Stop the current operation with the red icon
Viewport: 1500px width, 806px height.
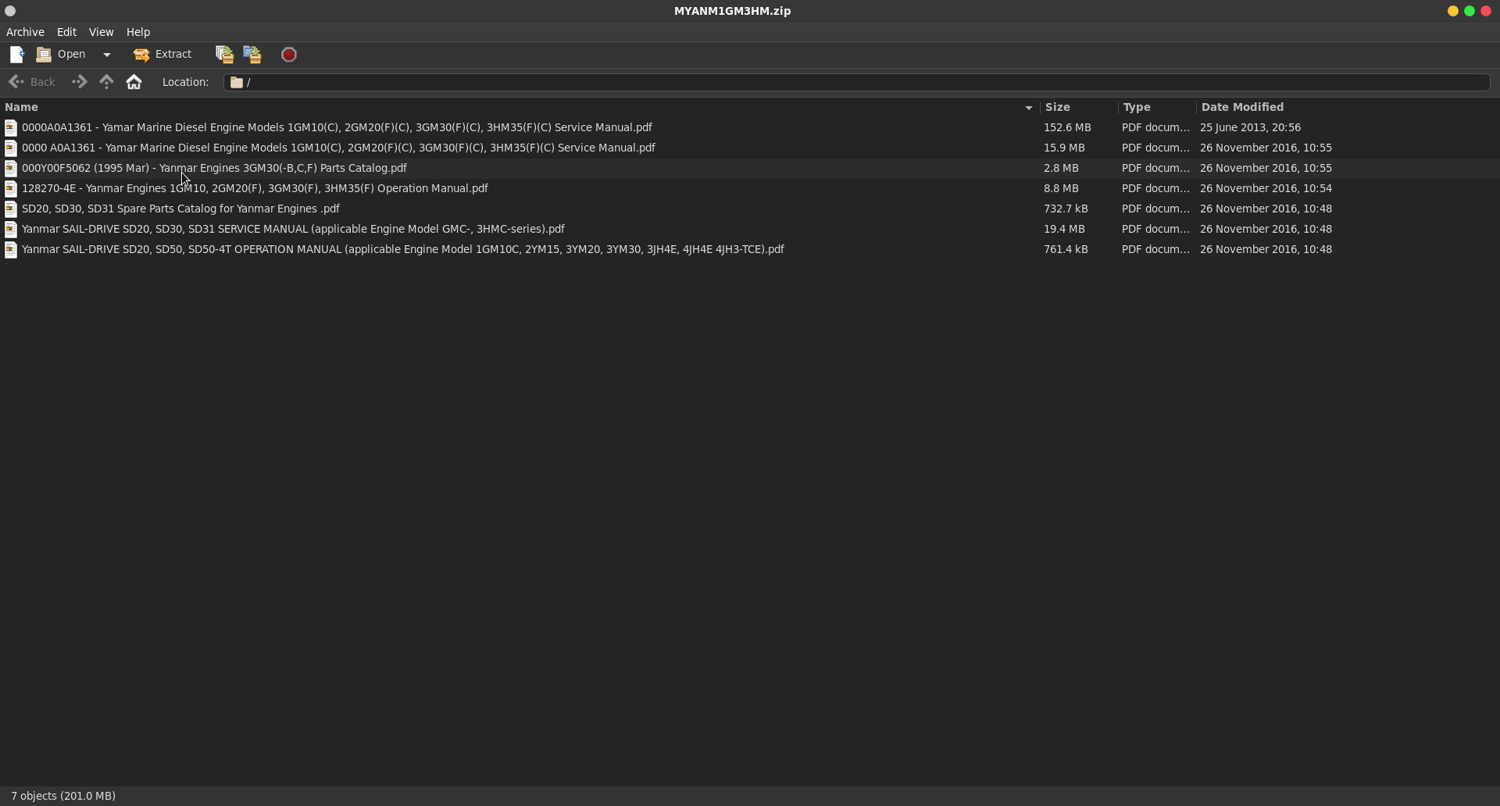(289, 54)
